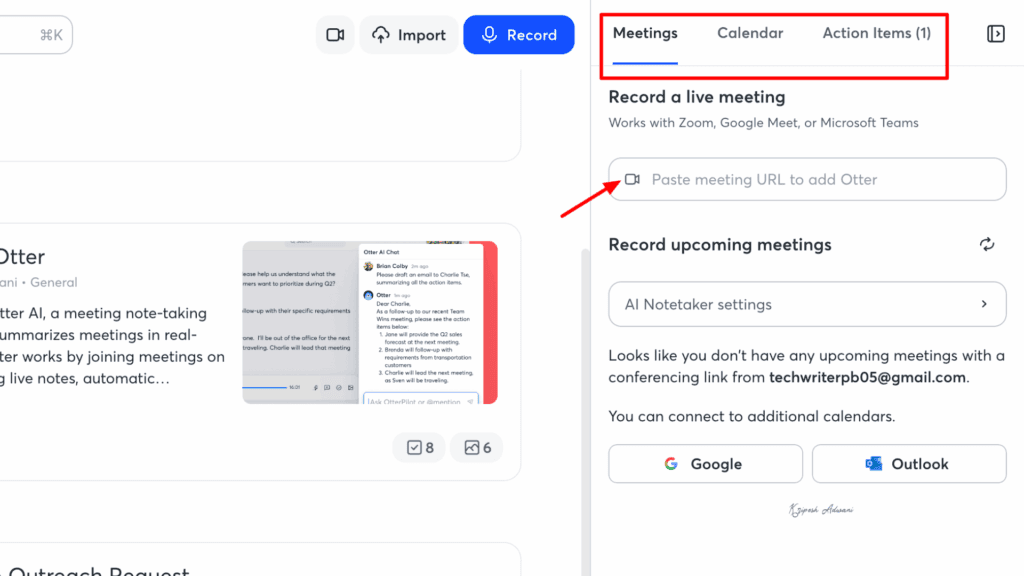Start recording with the blue Record button
The width and height of the screenshot is (1024, 576).
[x=519, y=35]
